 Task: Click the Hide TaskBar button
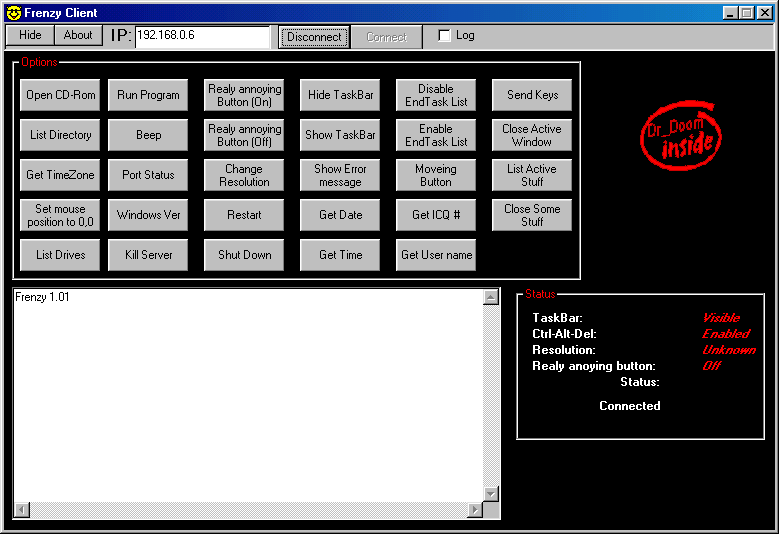340,95
